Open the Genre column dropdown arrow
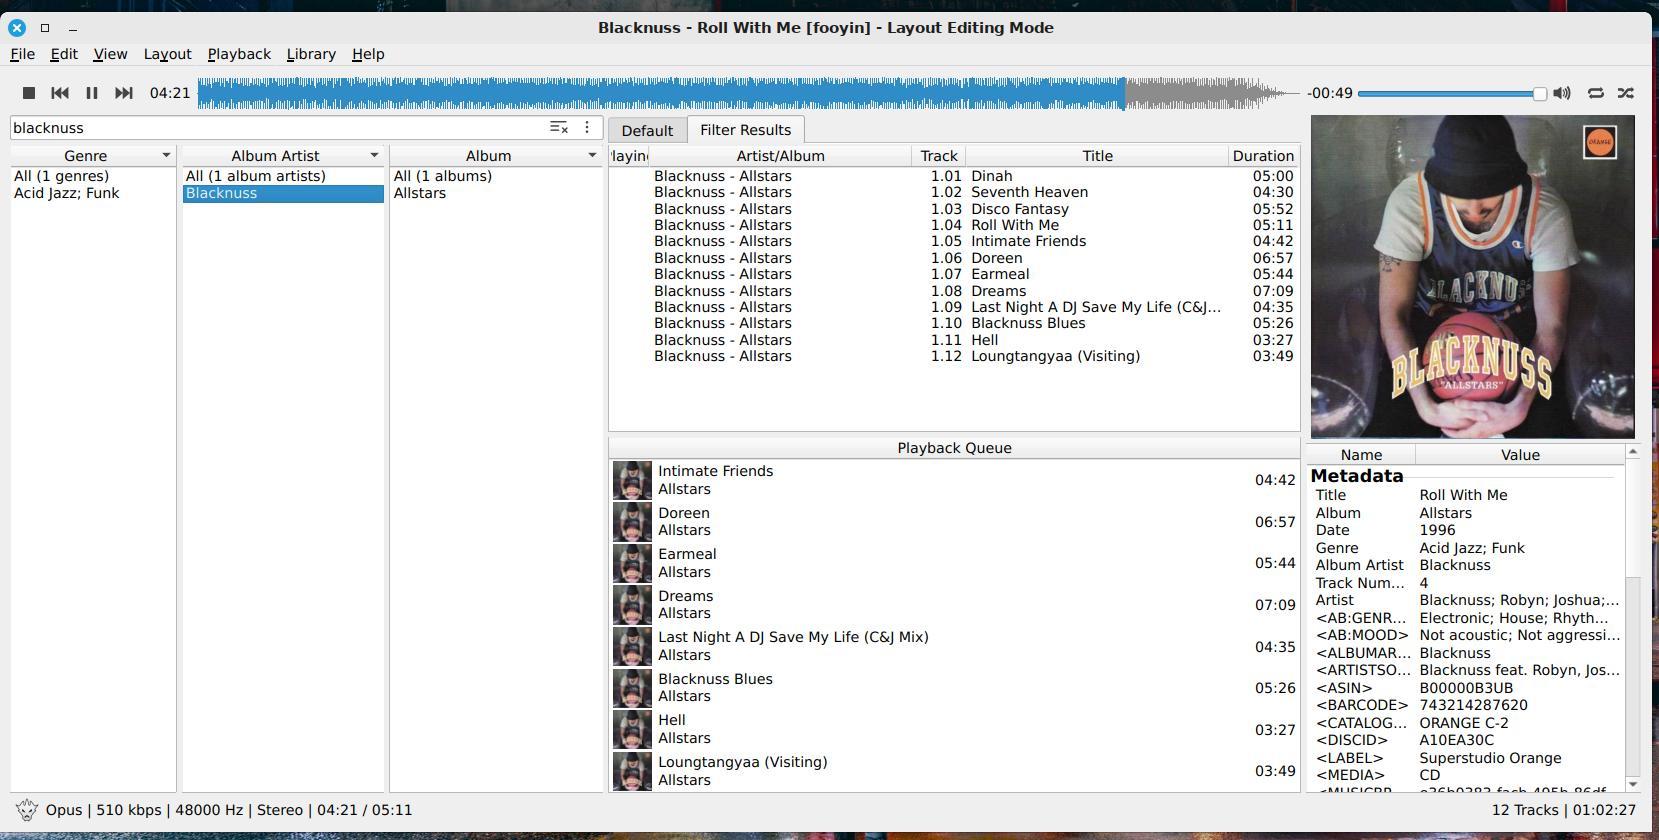 point(166,156)
